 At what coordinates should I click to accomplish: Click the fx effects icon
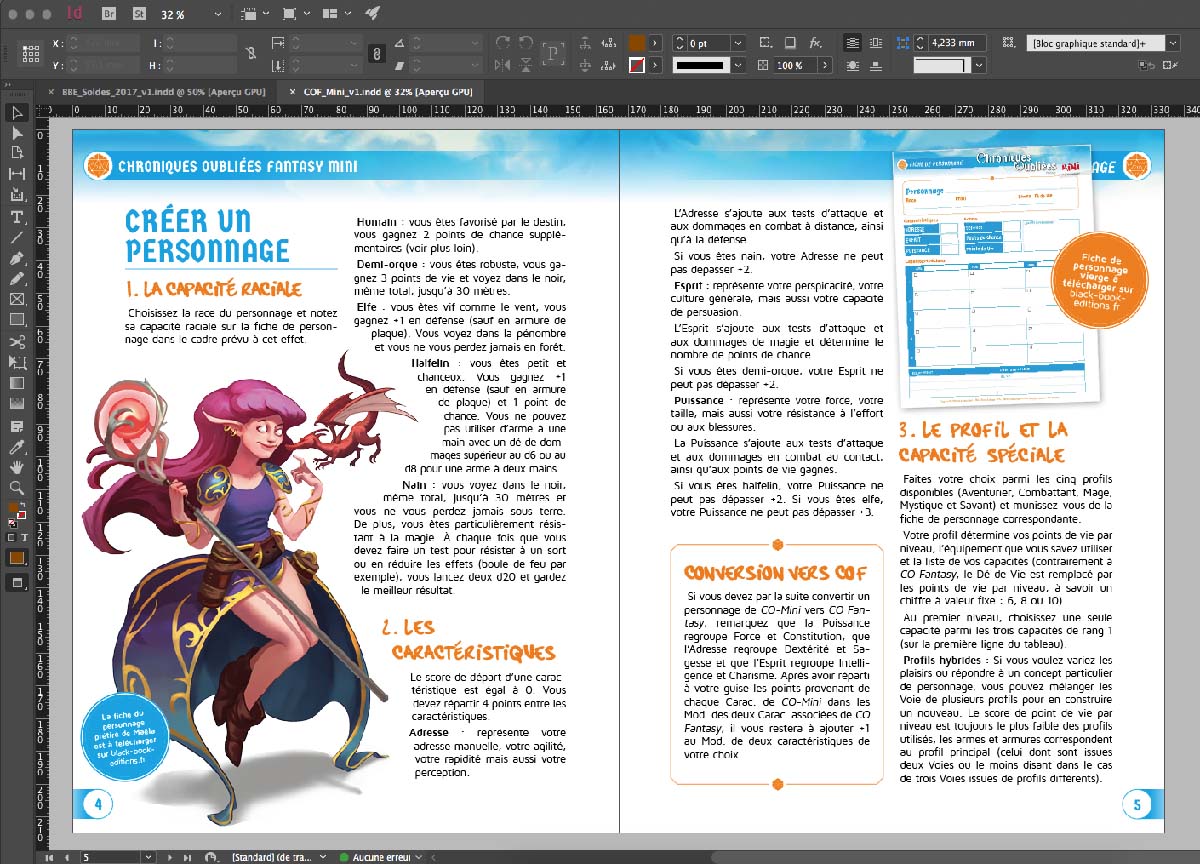click(816, 43)
